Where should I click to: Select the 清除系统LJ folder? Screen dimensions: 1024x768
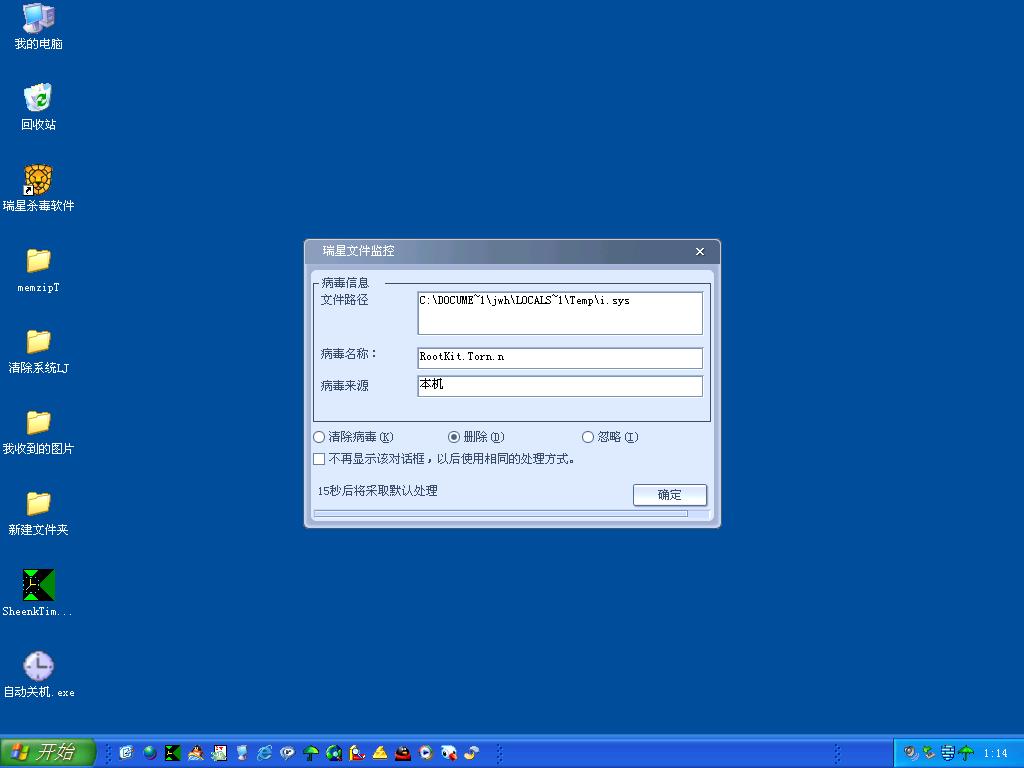click(x=39, y=351)
